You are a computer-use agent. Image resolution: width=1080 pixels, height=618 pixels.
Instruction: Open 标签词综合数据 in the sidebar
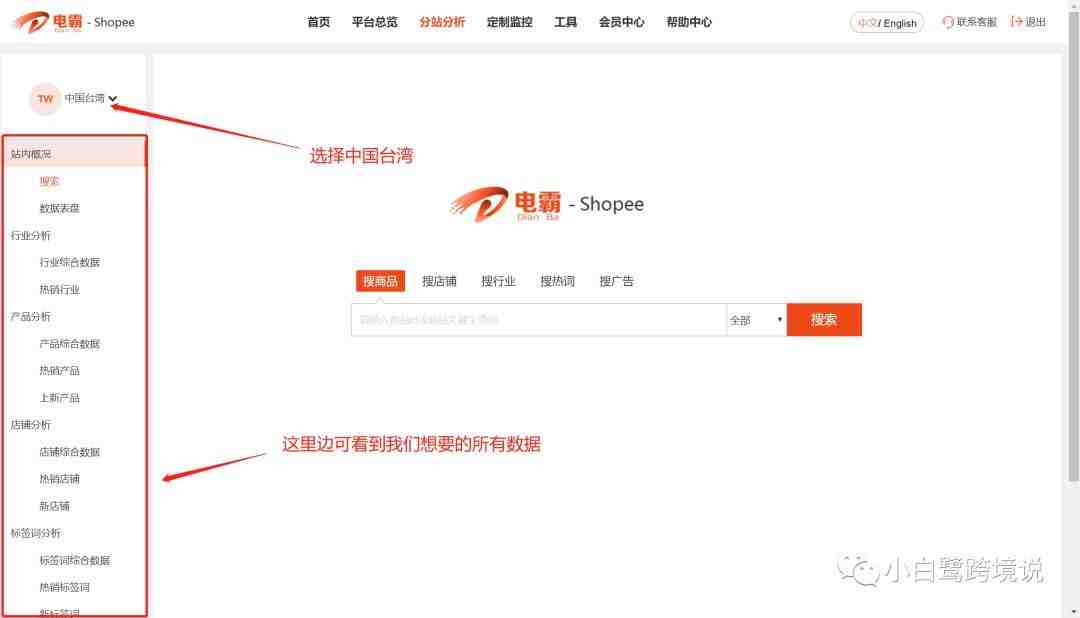pyautogui.click(x=74, y=560)
